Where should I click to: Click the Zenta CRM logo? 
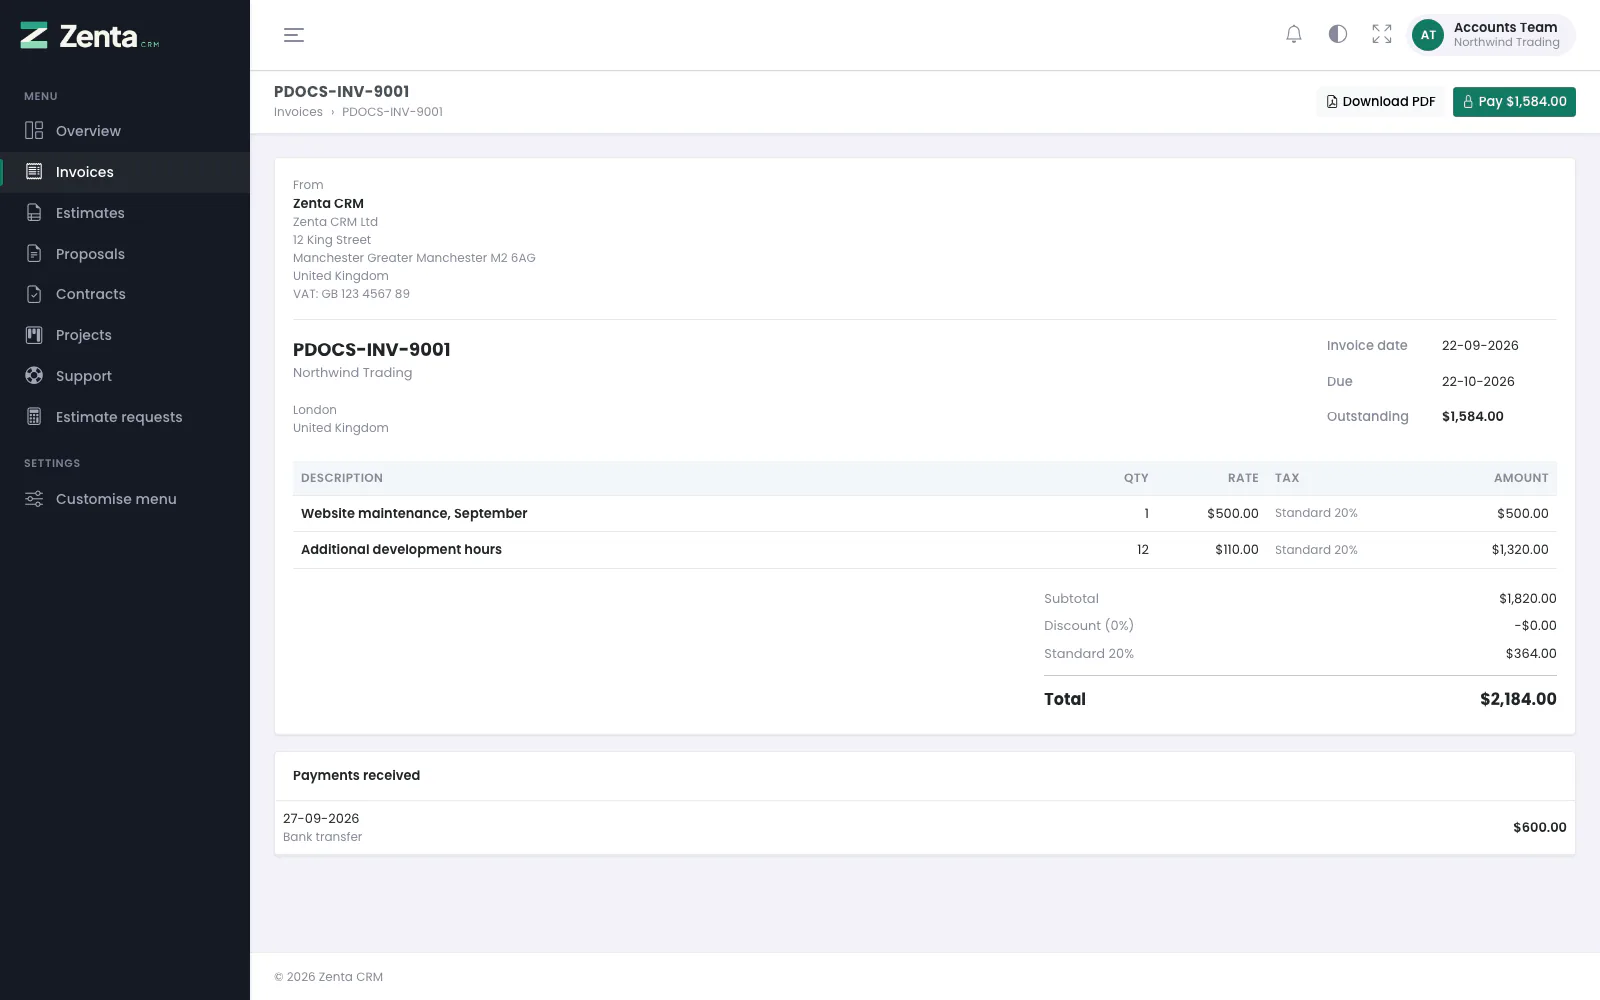90,36
